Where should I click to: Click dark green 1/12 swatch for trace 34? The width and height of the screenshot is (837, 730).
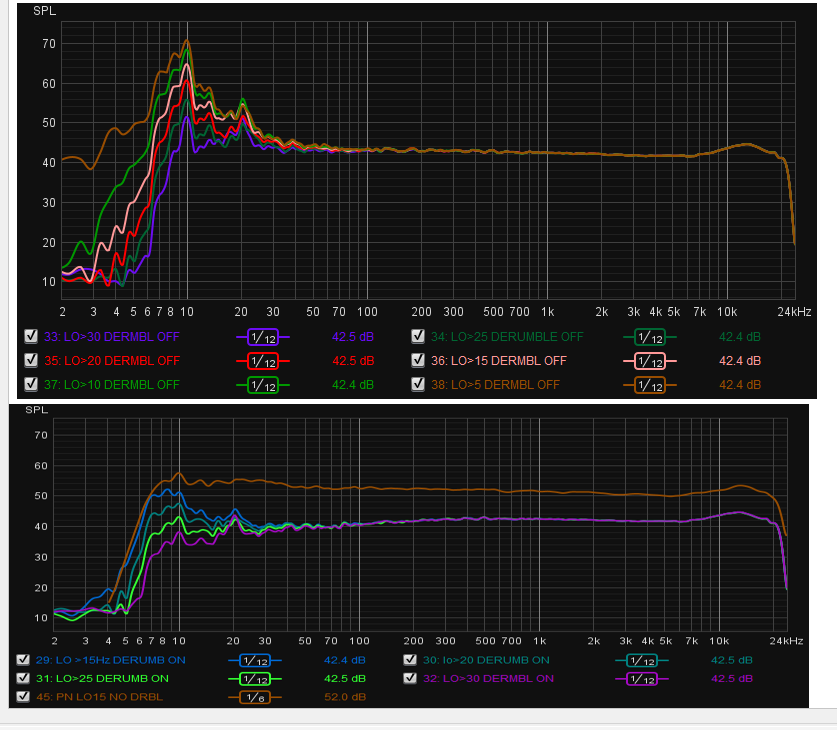[650, 337]
